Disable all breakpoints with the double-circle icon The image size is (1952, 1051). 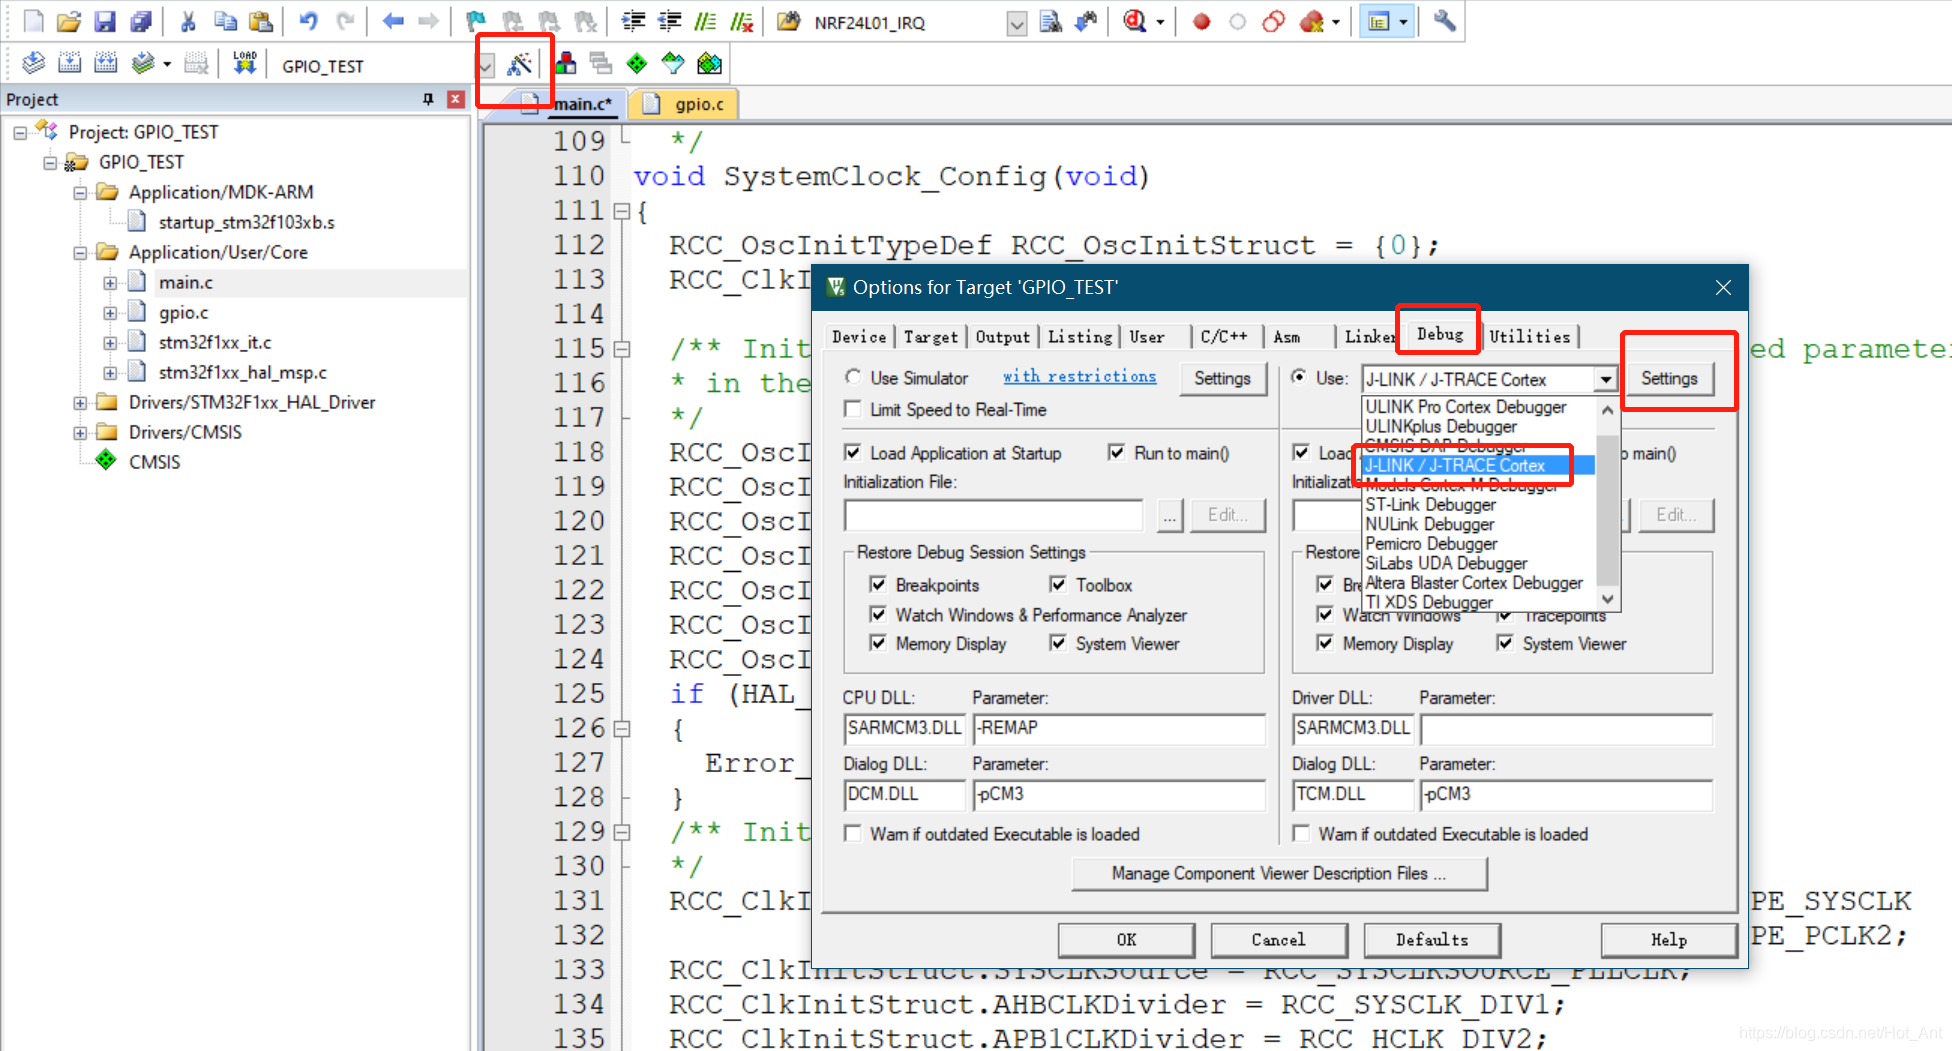click(1274, 21)
